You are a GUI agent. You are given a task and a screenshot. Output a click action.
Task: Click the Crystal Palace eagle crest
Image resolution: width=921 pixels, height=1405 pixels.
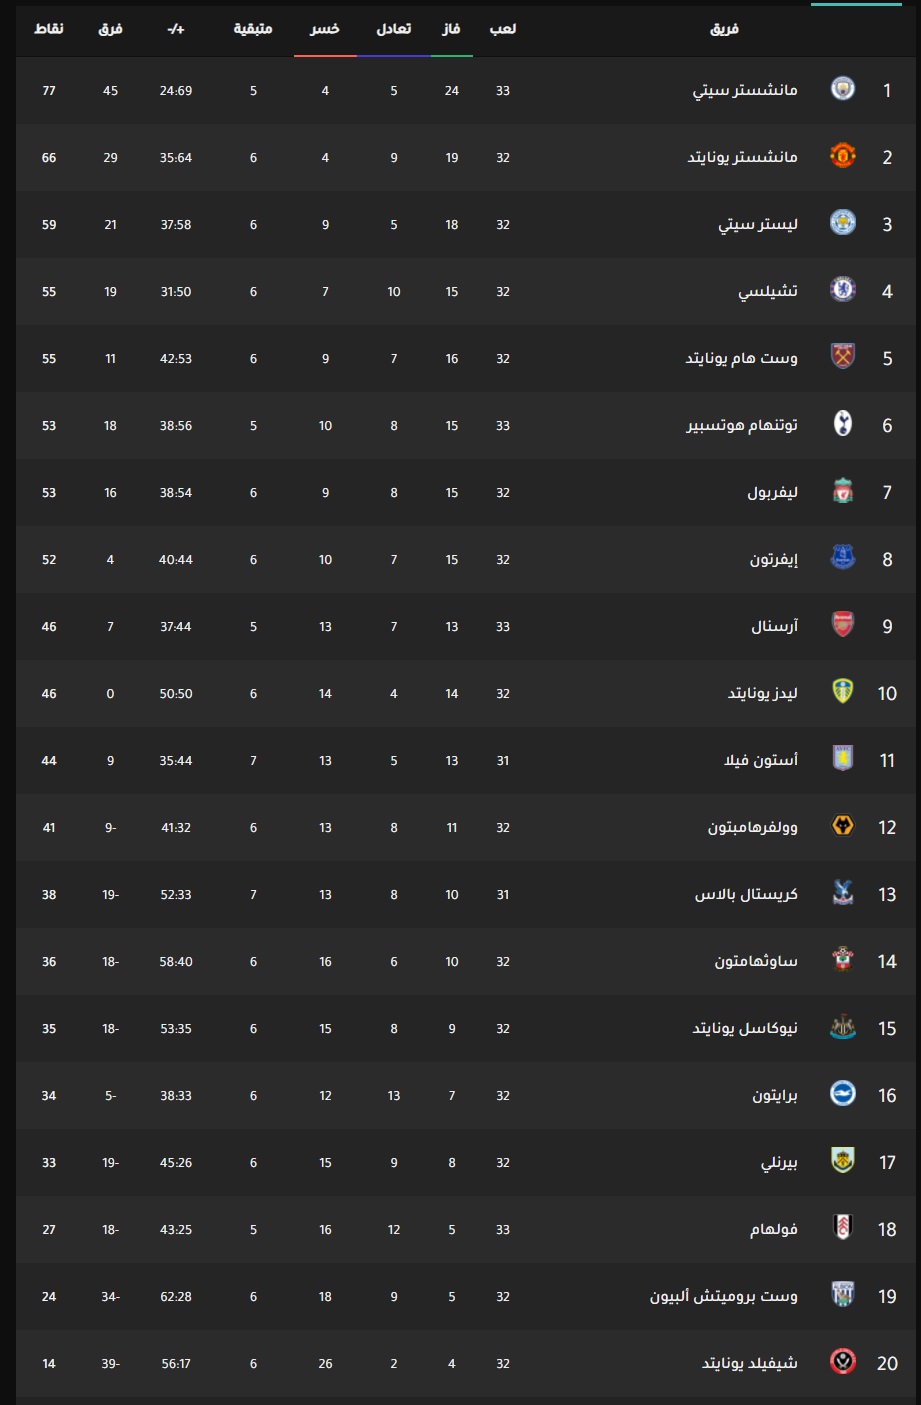coord(843,894)
